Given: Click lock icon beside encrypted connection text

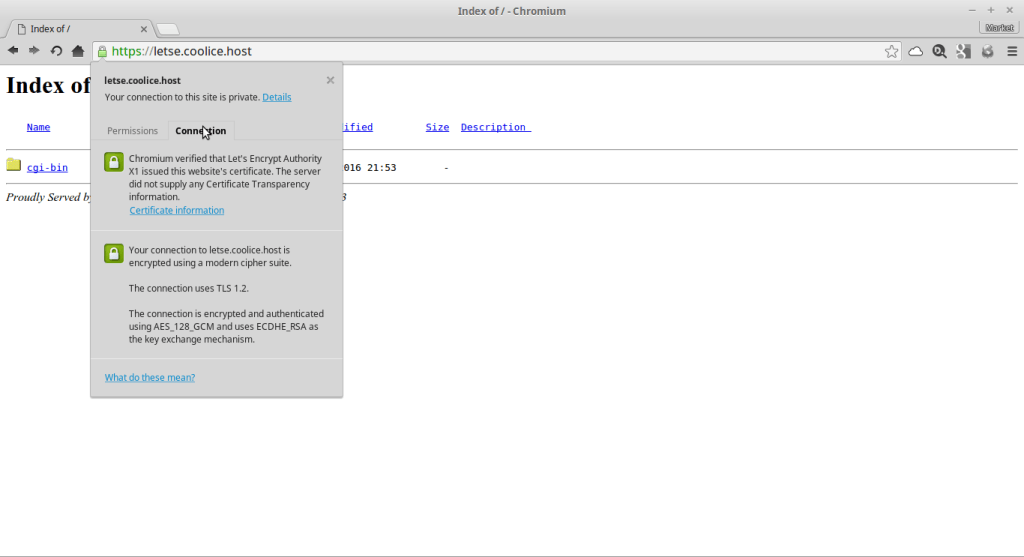Looking at the screenshot, I should 114,253.
